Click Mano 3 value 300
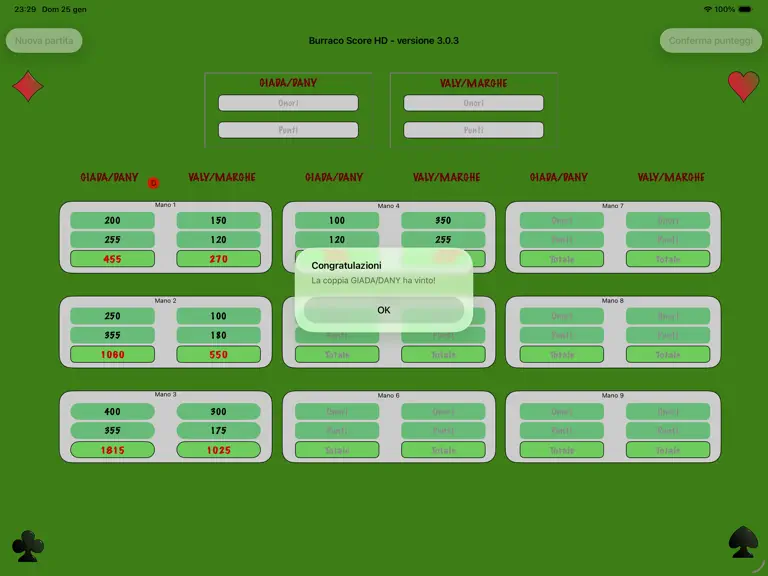Viewport: 768px width, 576px height. point(218,411)
